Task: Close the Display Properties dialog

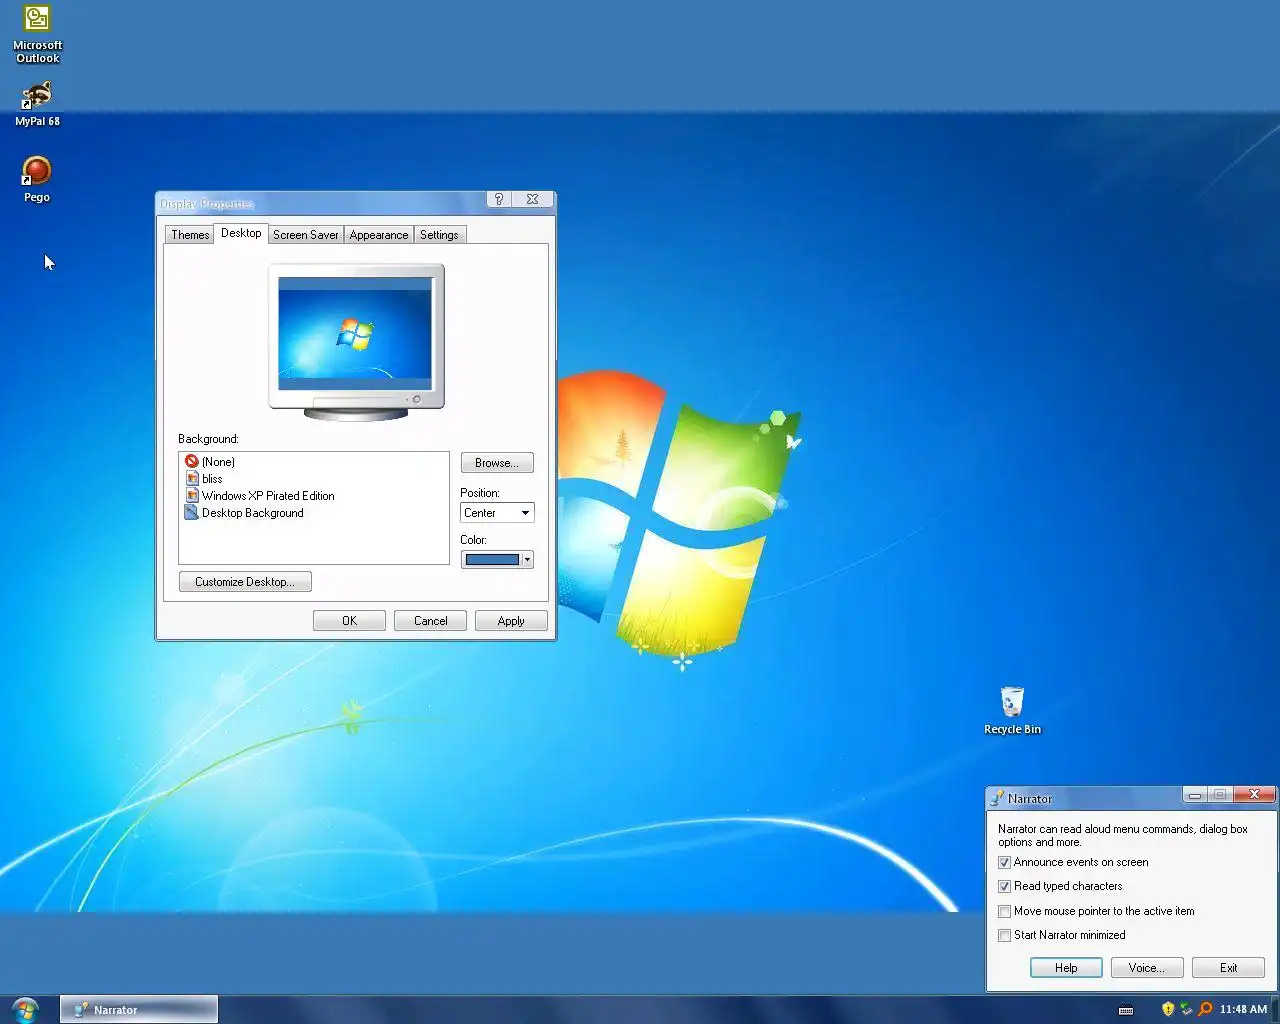Action: (533, 199)
